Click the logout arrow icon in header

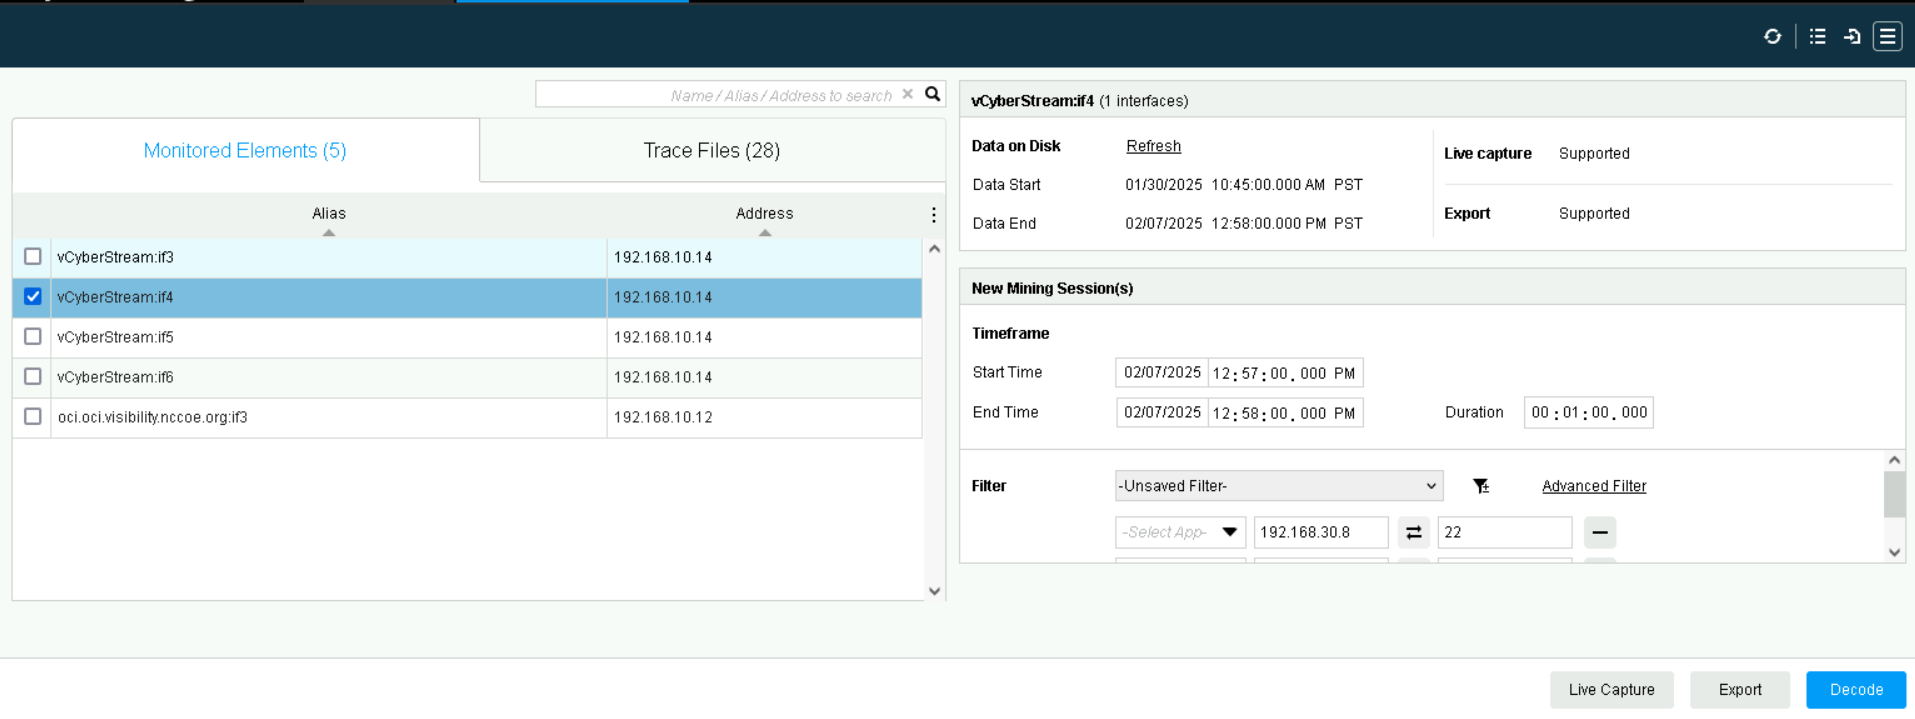click(1852, 37)
